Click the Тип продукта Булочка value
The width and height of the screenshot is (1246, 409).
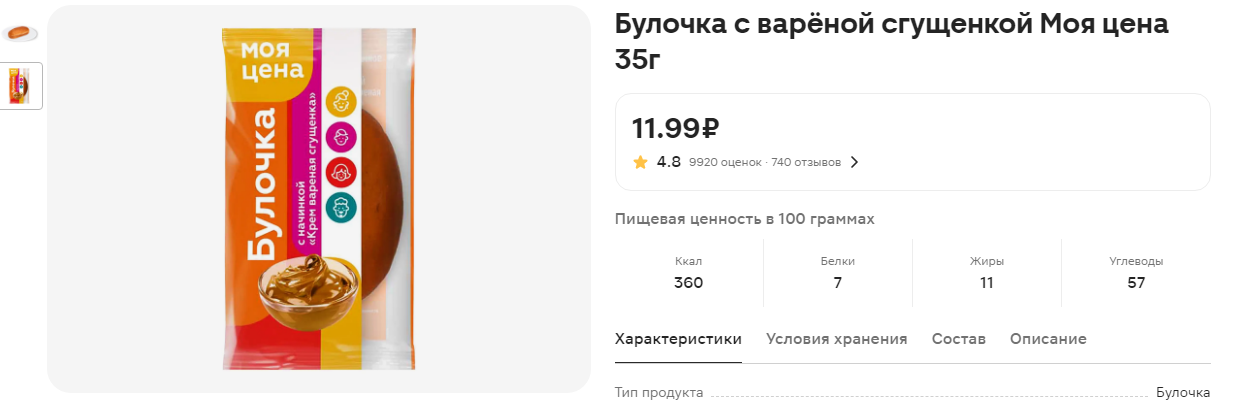pyautogui.click(x=1183, y=393)
